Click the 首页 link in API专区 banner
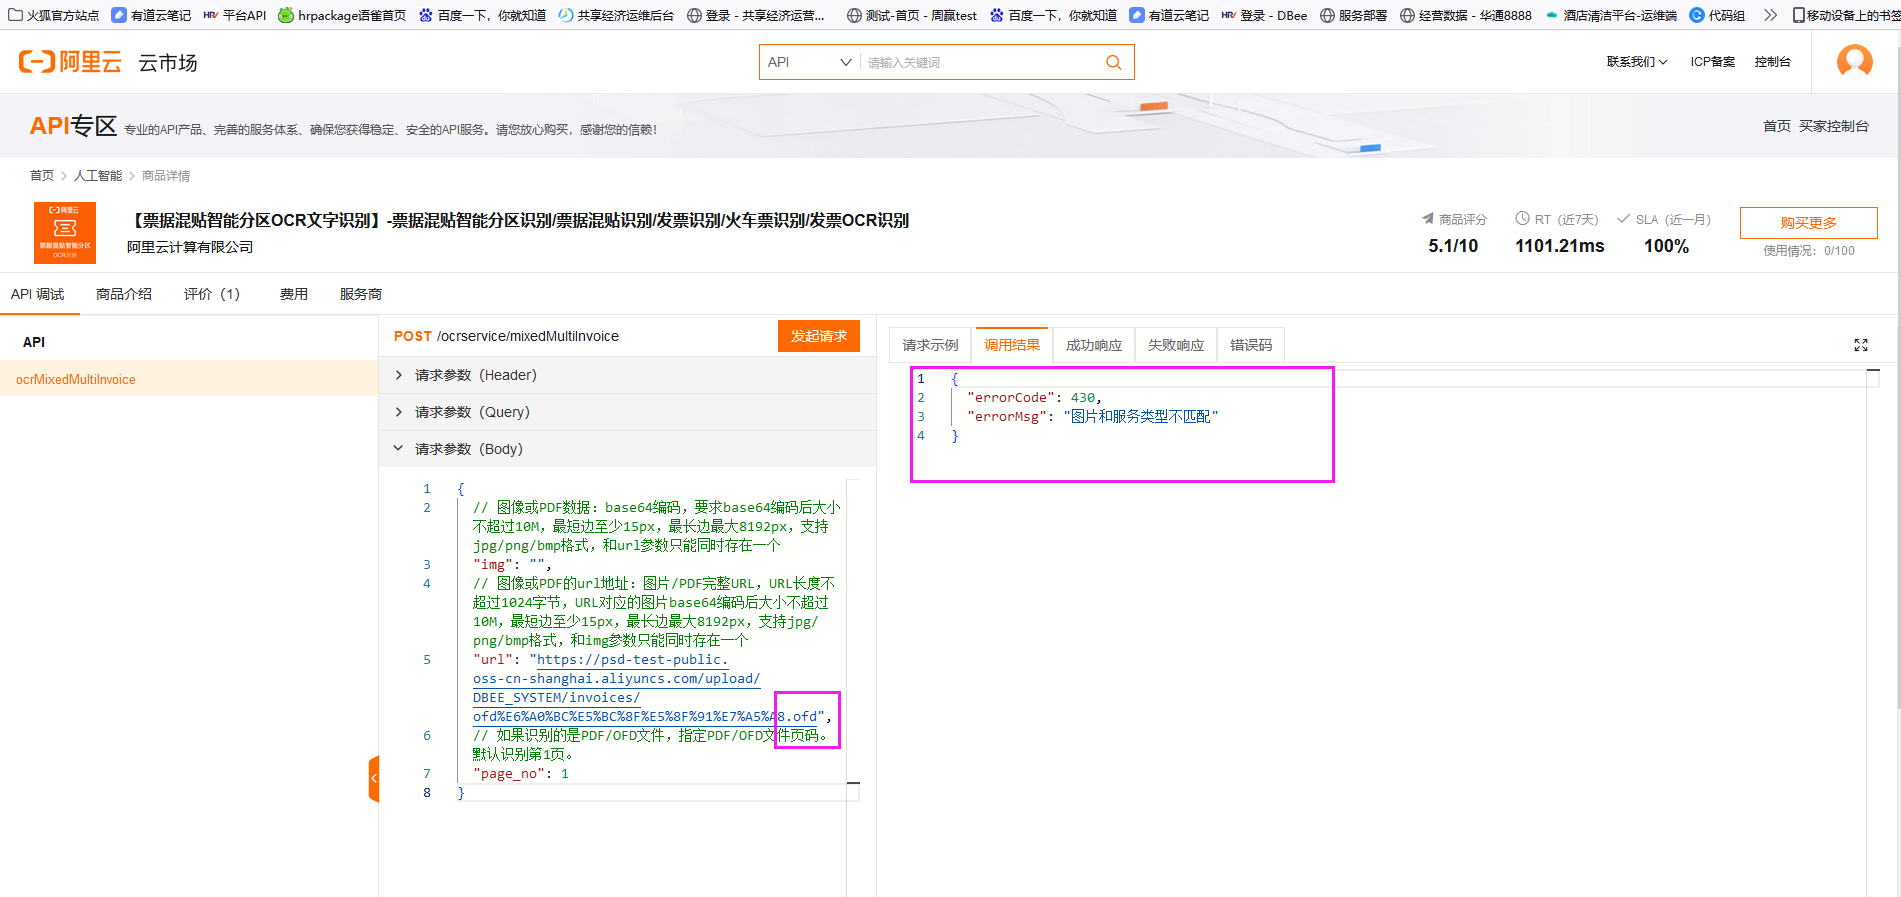 point(1777,126)
